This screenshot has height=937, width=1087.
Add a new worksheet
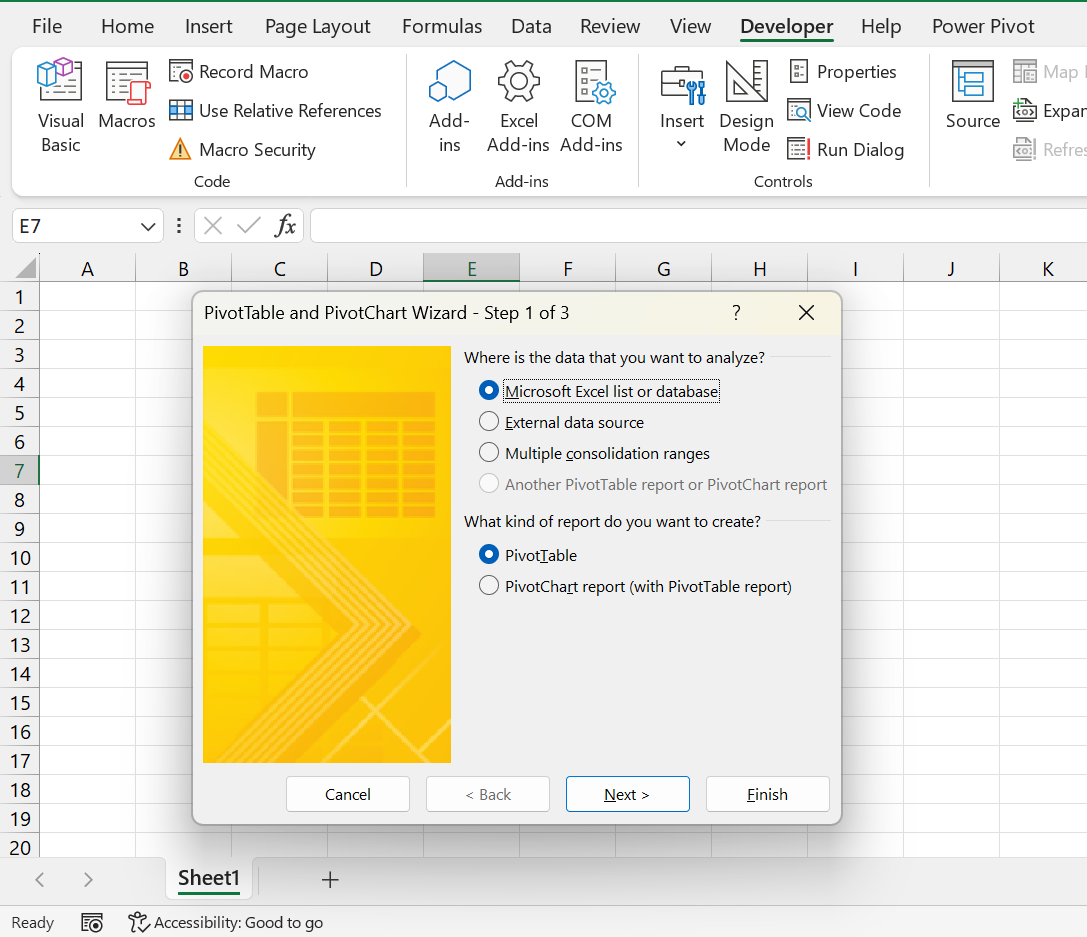coord(330,879)
